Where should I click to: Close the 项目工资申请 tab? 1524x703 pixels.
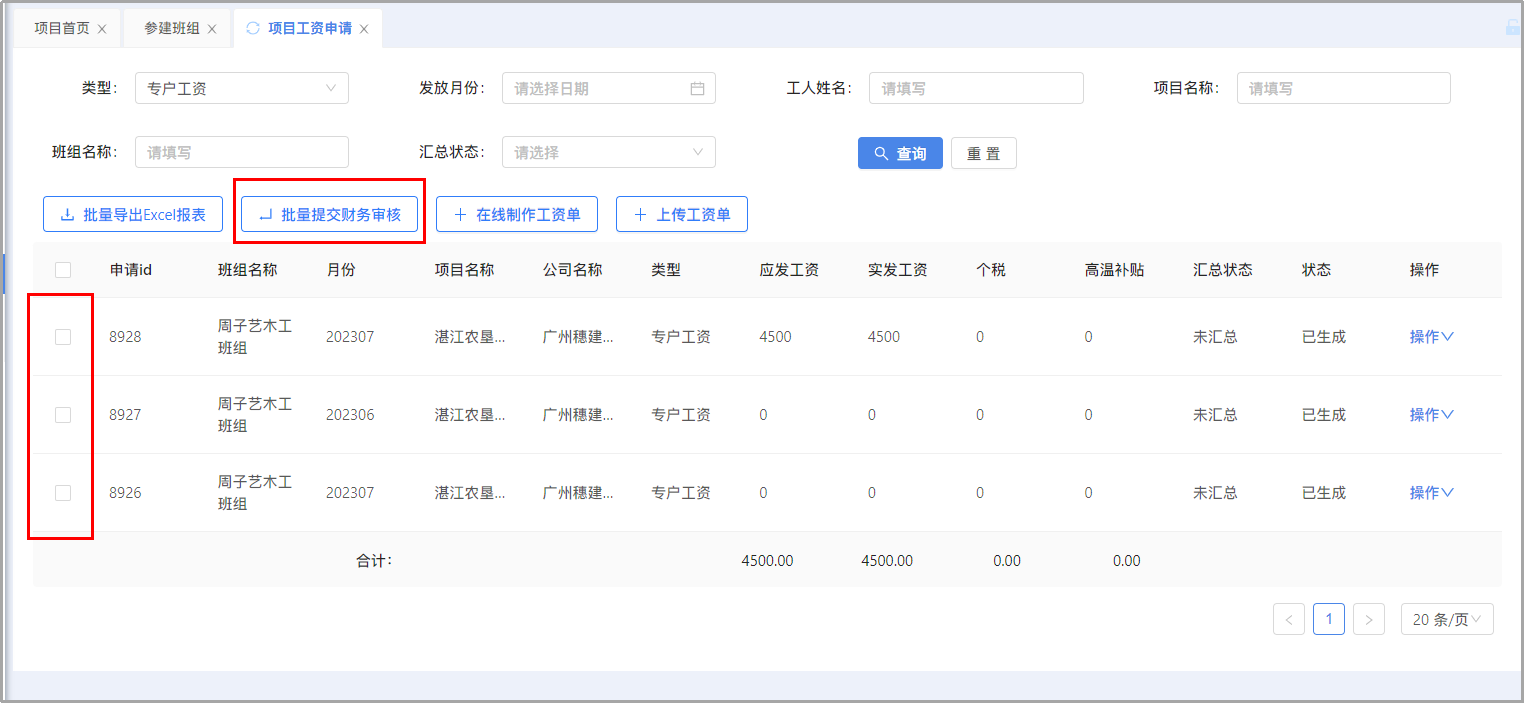pos(364,29)
